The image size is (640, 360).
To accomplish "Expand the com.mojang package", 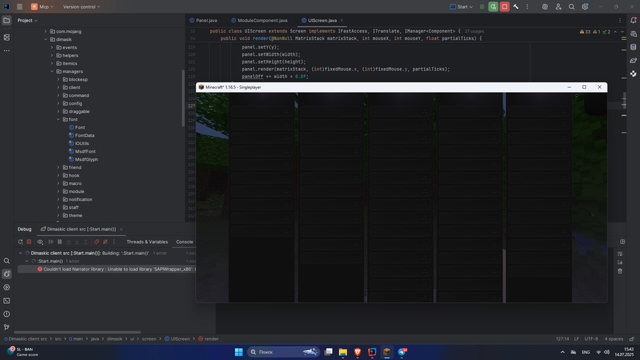I will [x=46, y=31].
